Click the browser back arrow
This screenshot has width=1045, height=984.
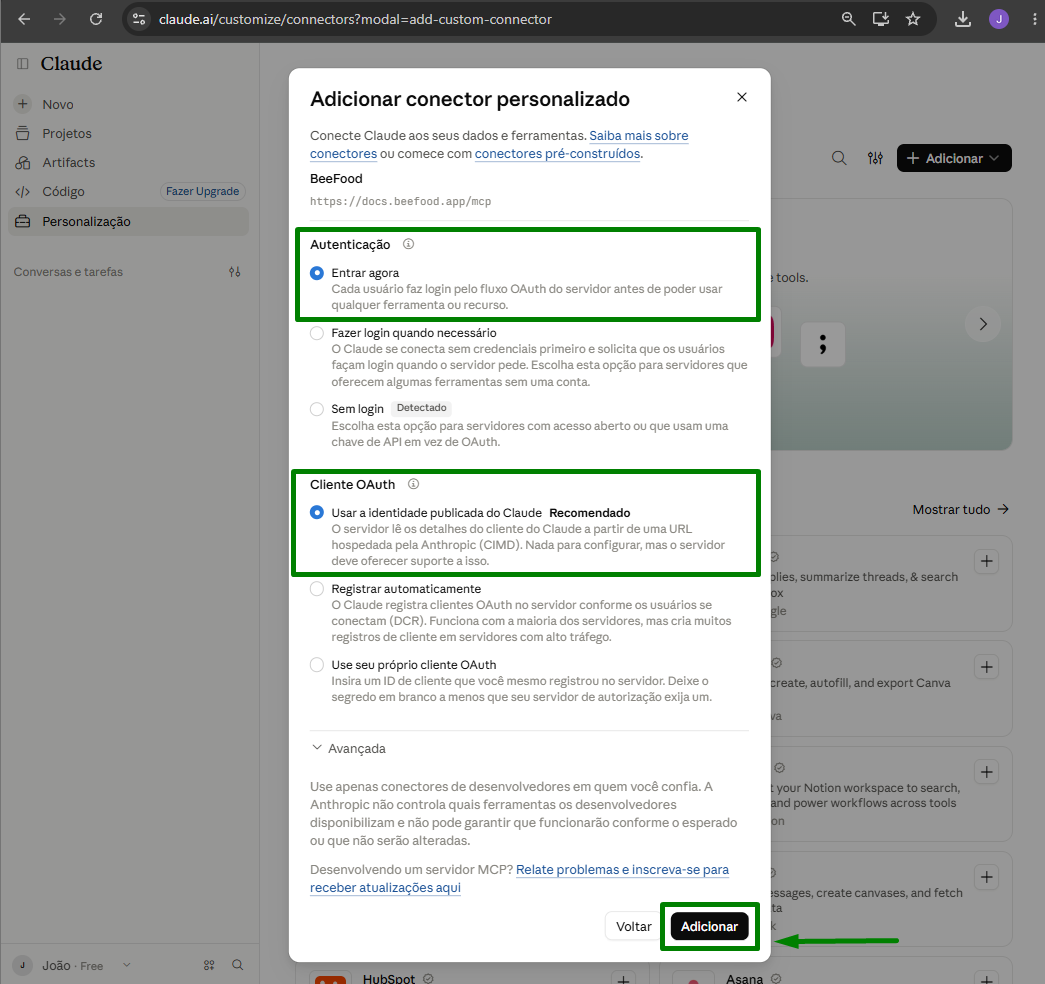tap(24, 19)
